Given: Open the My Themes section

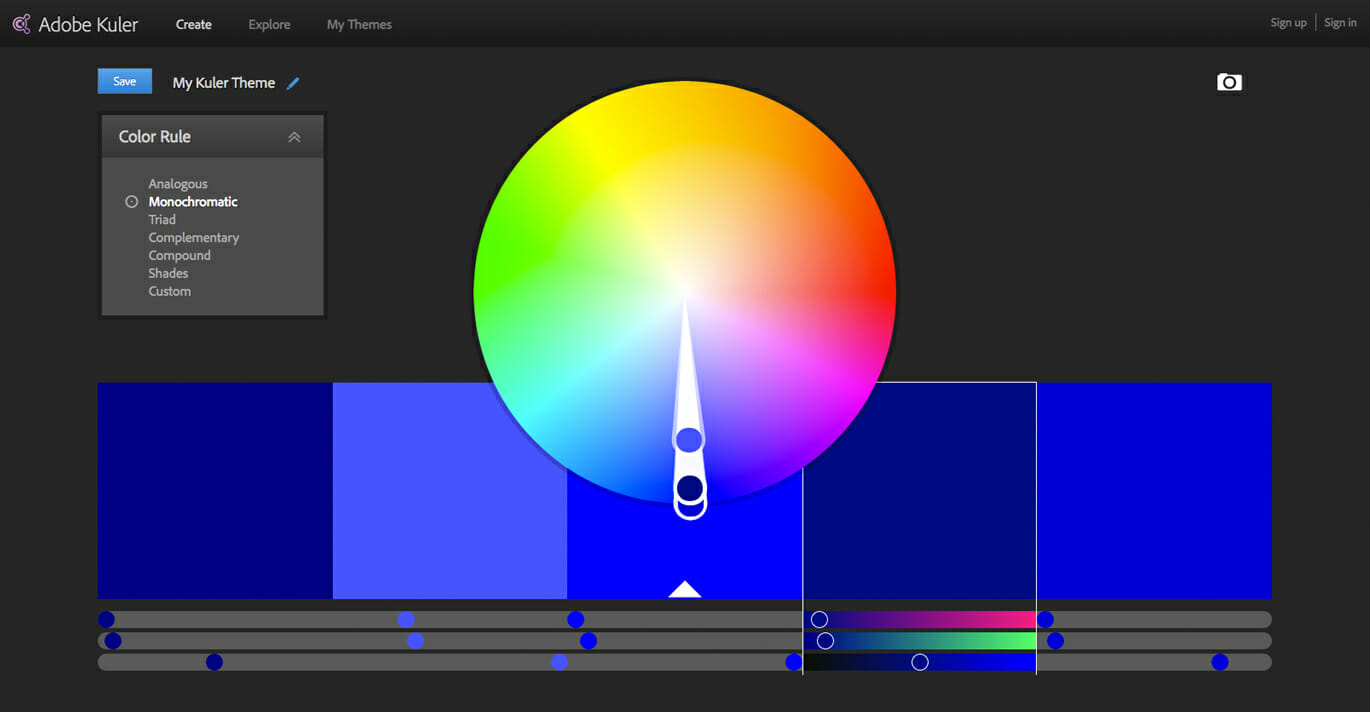Looking at the screenshot, I should pos(358,24).
